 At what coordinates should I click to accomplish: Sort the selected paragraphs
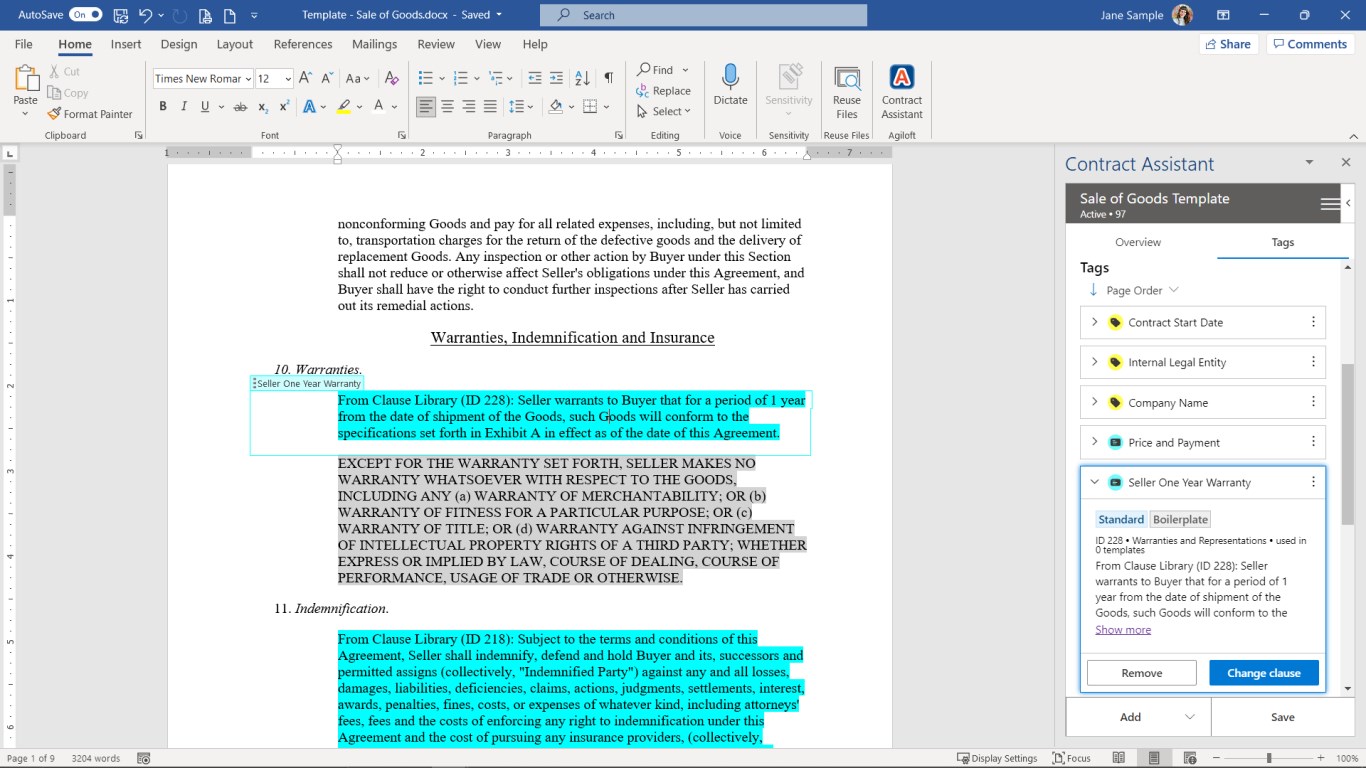[x=583, y=78]
